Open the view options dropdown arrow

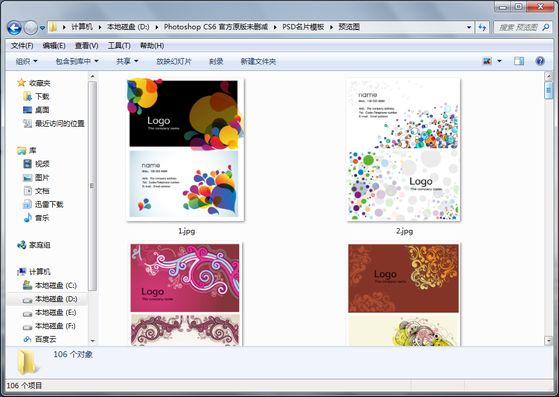pyautogui.click(x=499, y=61)
